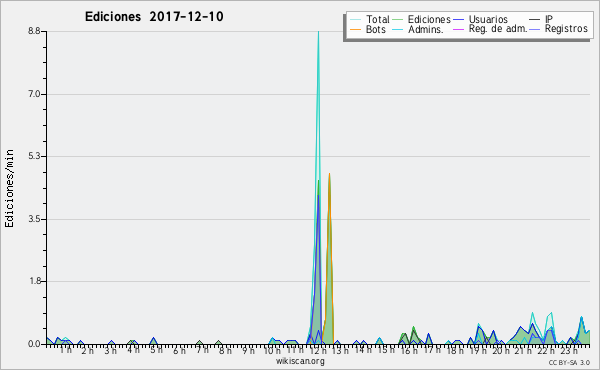Click the orange Bots legend line
600x370 pixels.
(355, 29)
